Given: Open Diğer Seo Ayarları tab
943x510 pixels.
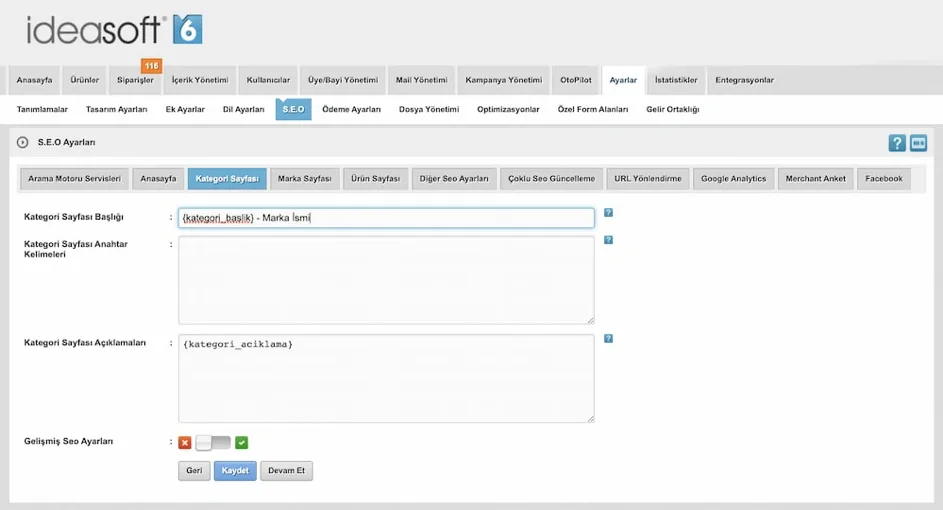Looking at the screenshot, I should point(454,179).
